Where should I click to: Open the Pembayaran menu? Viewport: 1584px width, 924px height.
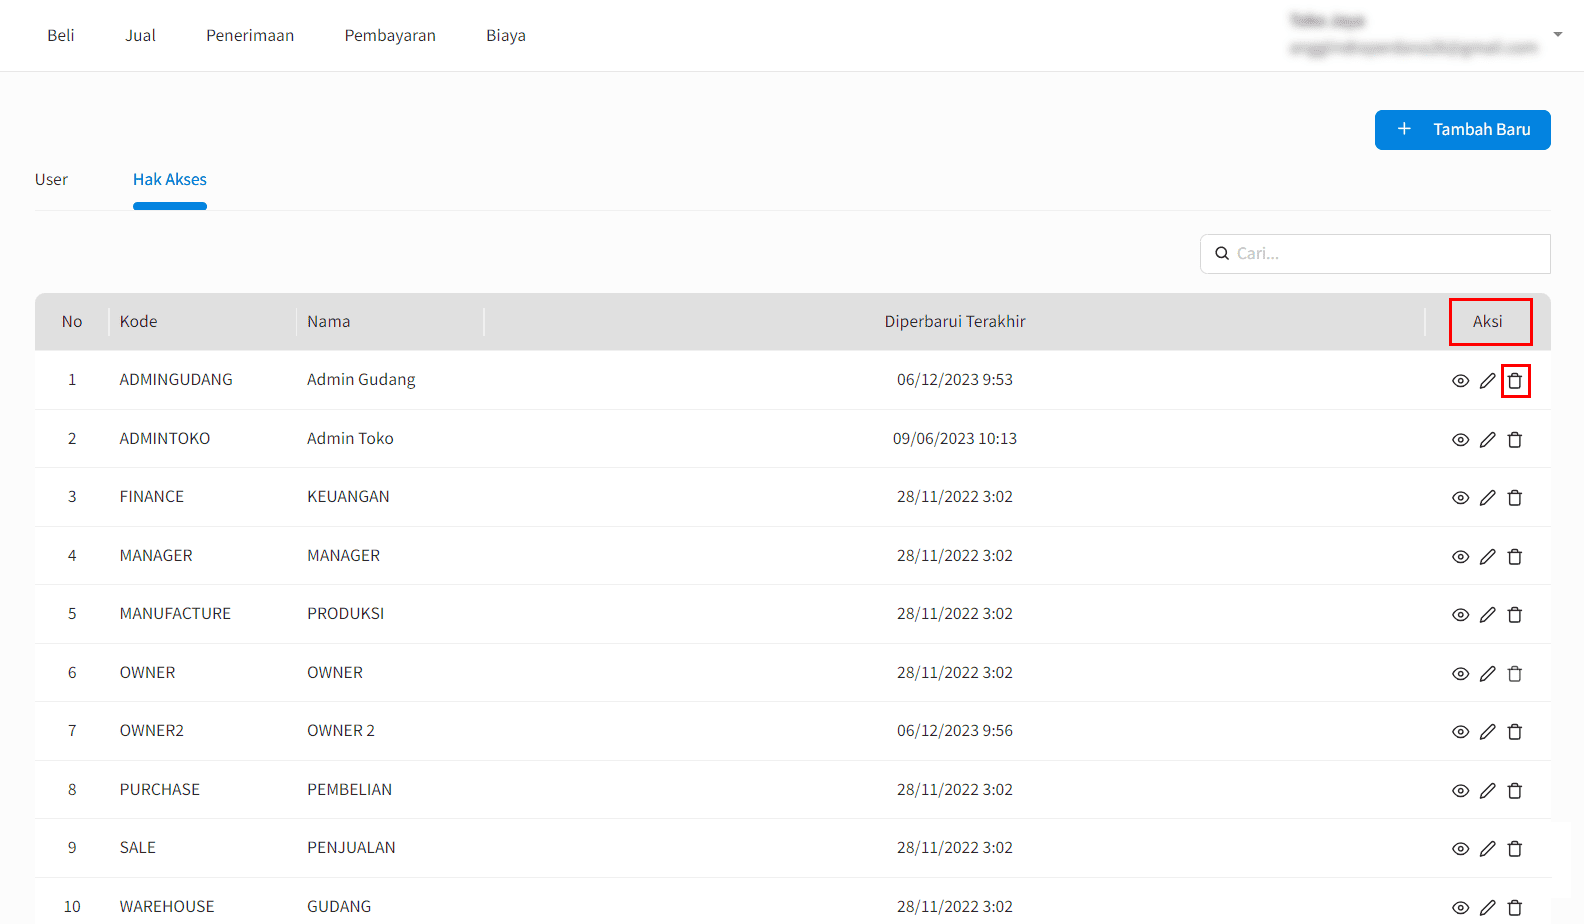point(390,36)
